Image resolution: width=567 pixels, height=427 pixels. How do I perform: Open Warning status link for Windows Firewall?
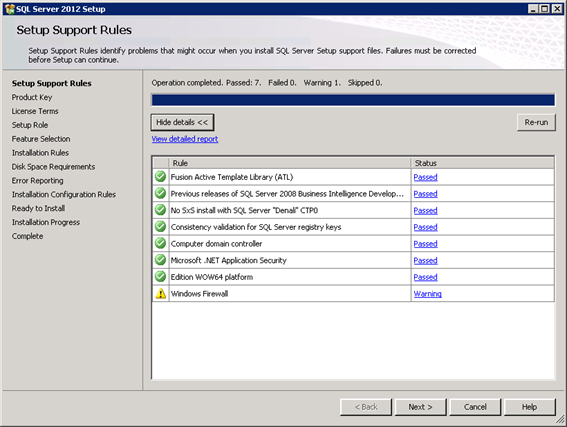427,294
